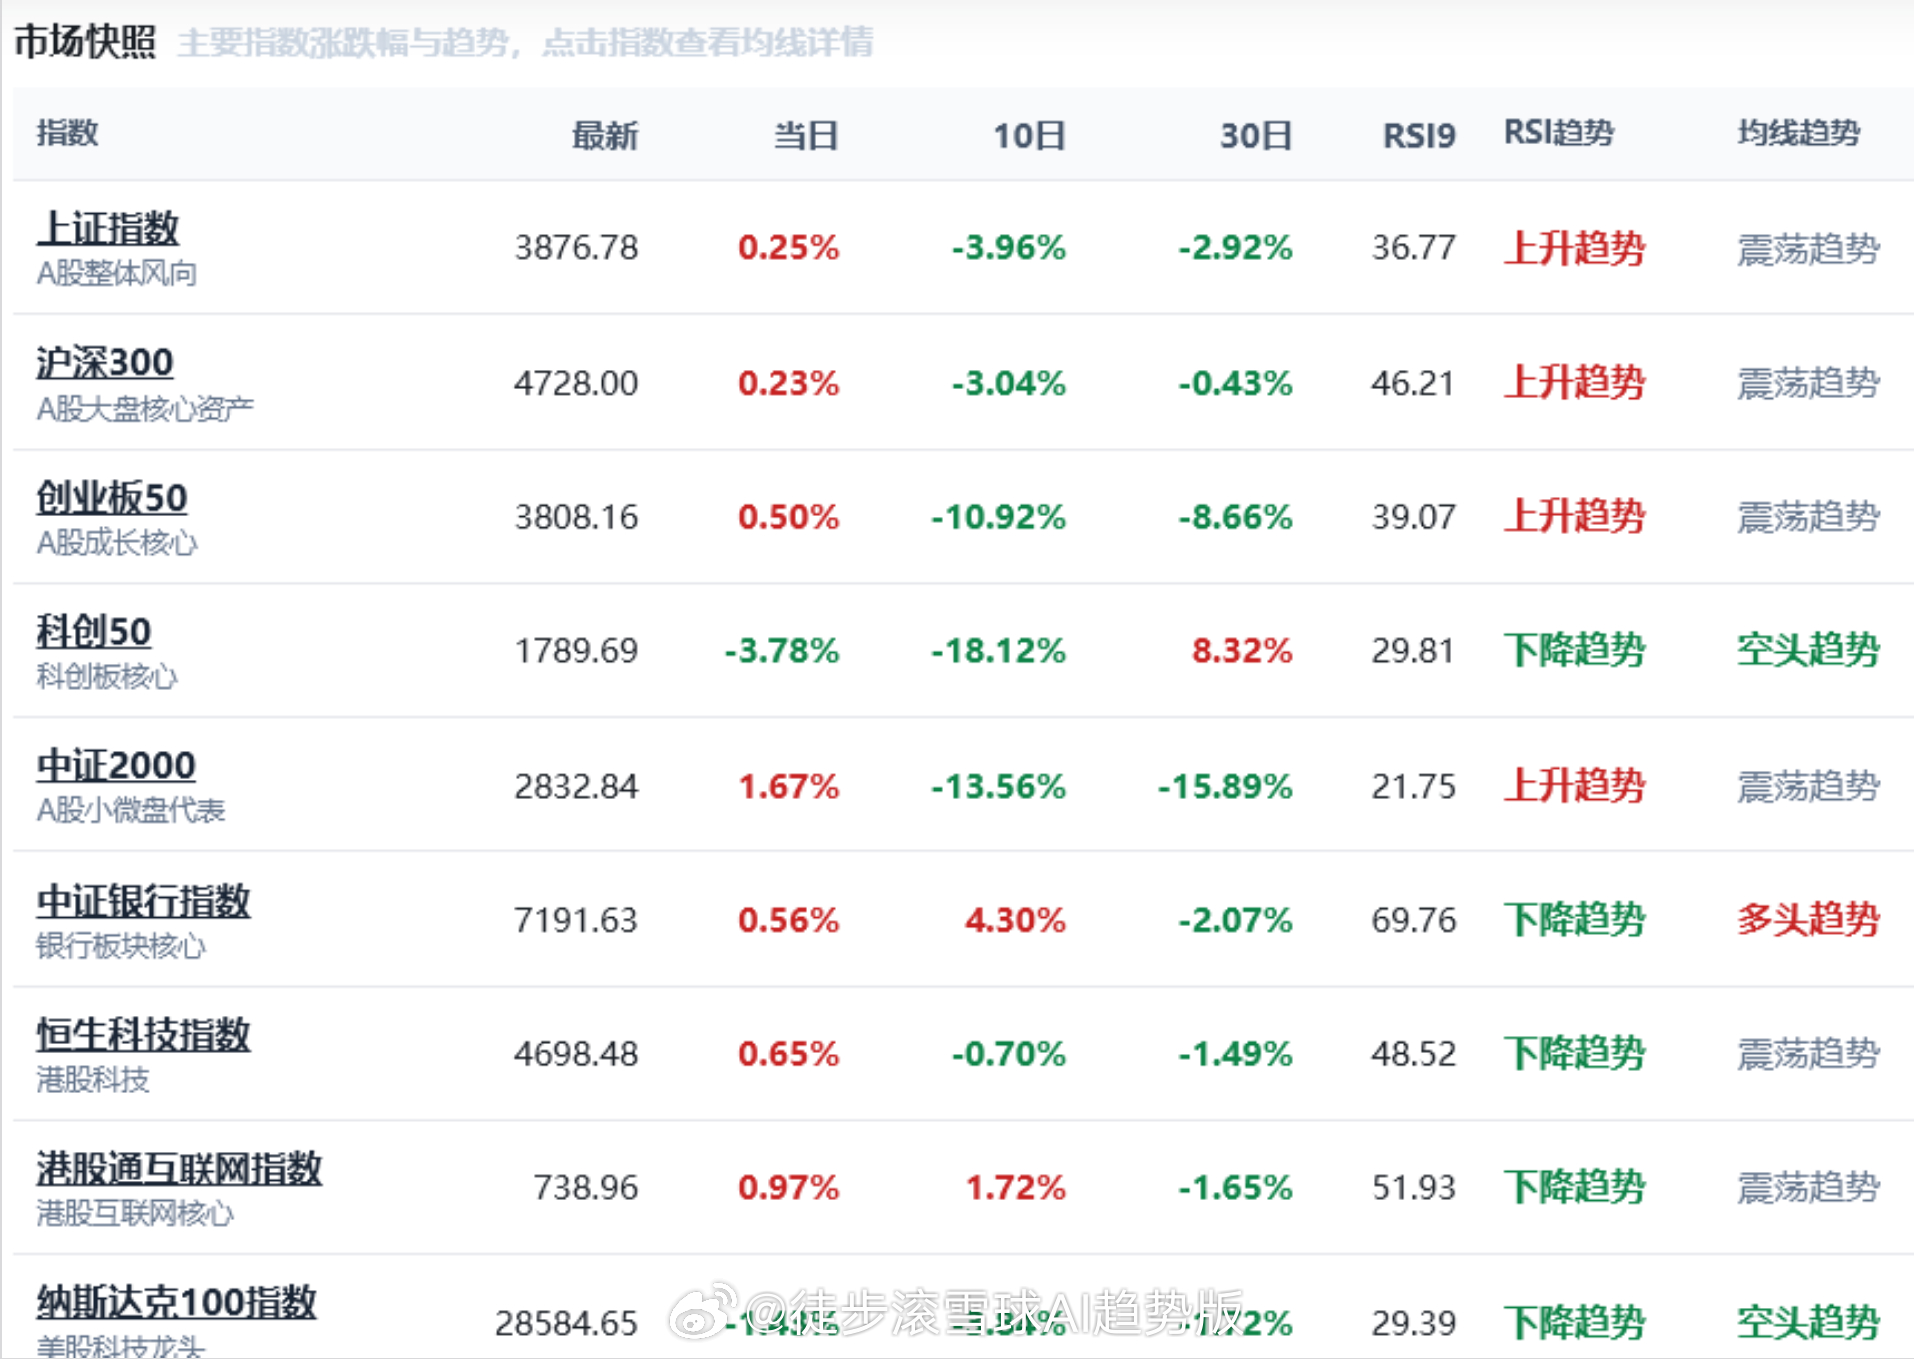
Task: Select latest value 3876.78
Action: 576,247
